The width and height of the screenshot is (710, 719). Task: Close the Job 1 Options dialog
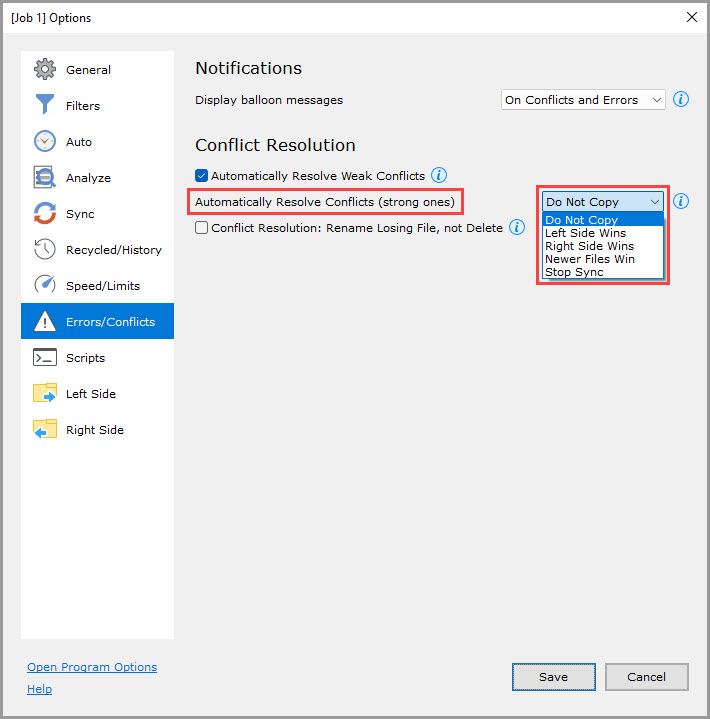click(x=691, y=17)
